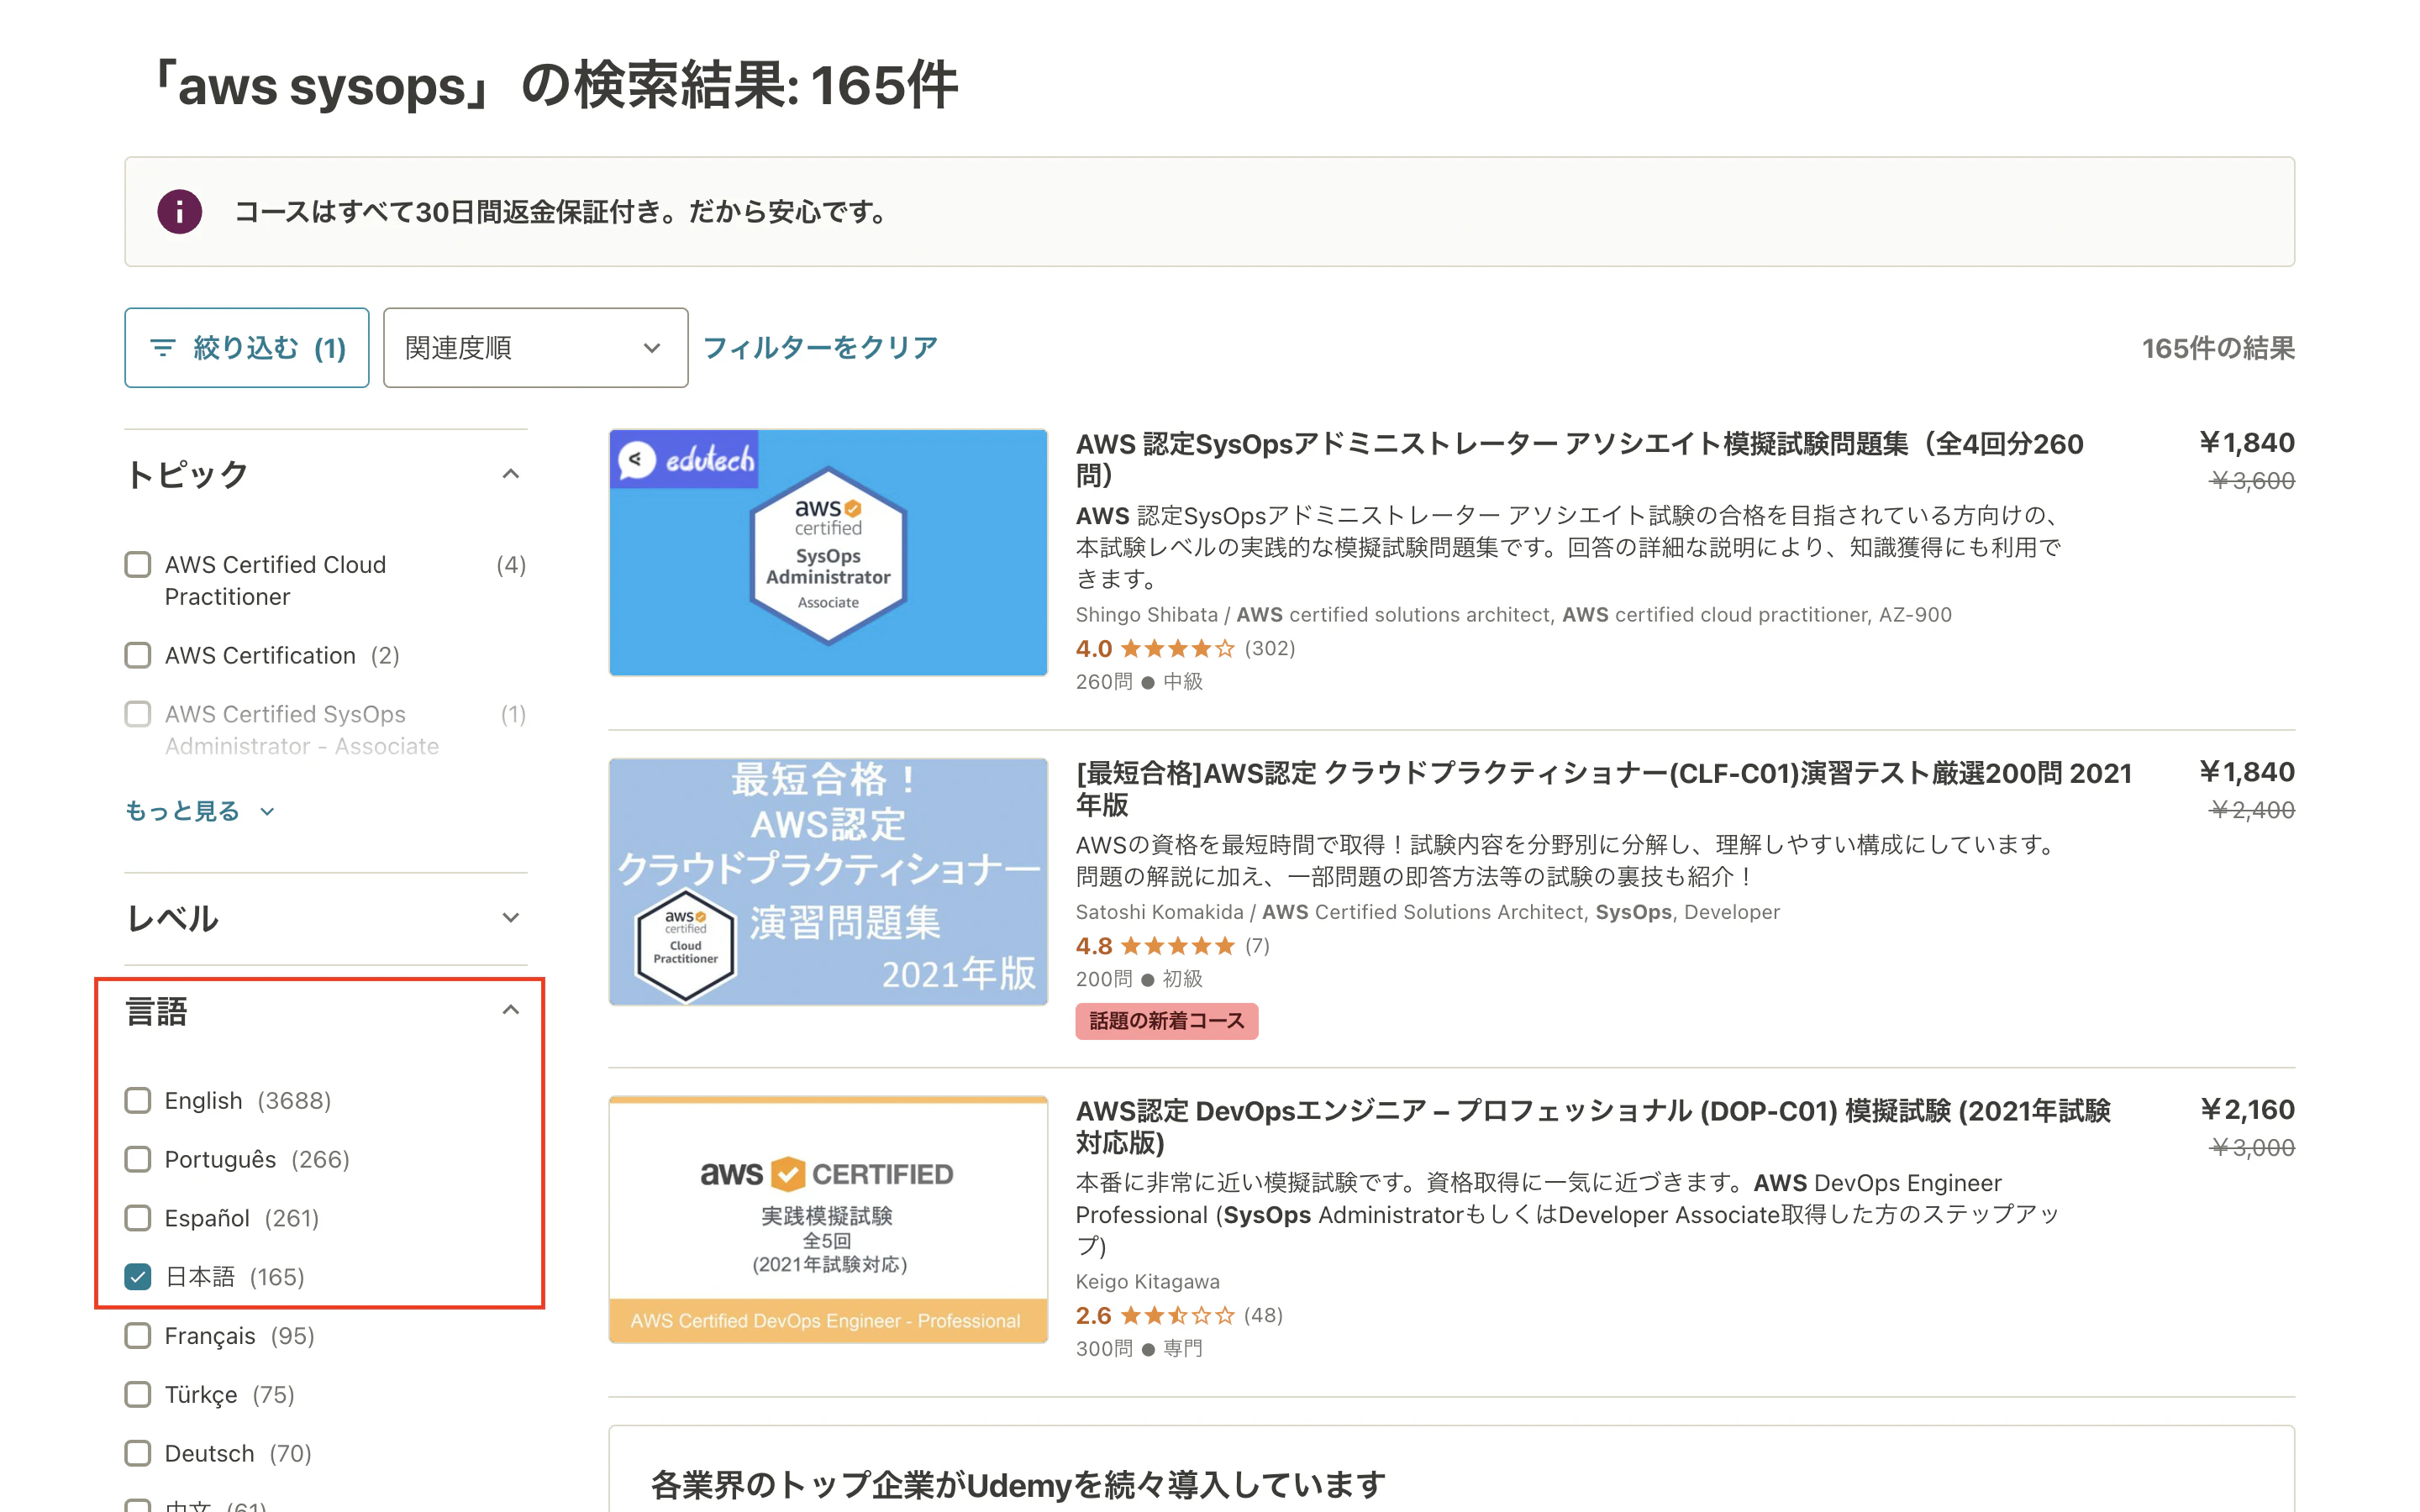The image size is (2420, 1512).
Task: Check the English language filter
Action: (138, 1100)
